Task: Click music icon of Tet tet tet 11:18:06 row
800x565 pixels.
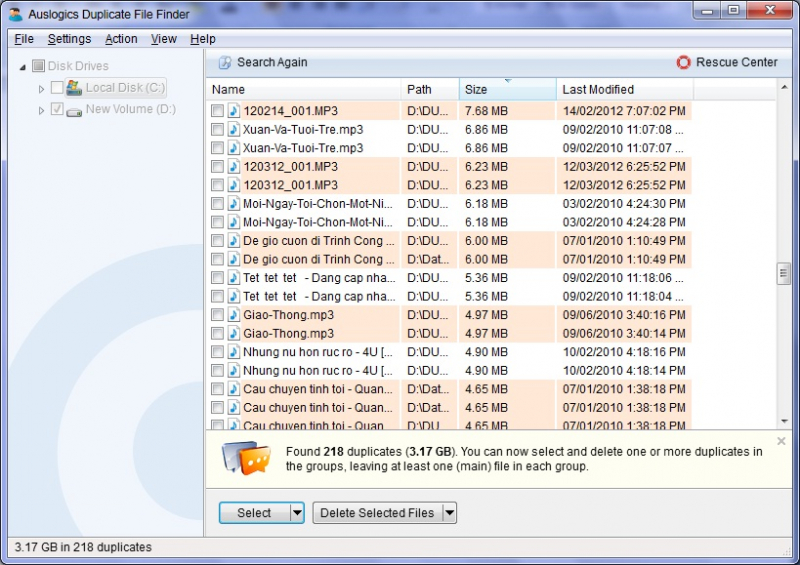Action: click(234, 278)
